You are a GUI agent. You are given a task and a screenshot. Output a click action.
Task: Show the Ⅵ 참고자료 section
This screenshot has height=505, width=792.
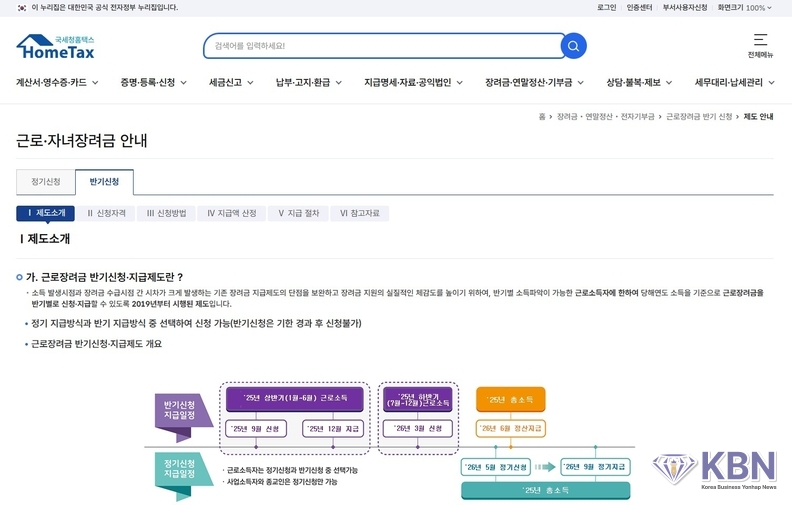click(x=359, y=213)
